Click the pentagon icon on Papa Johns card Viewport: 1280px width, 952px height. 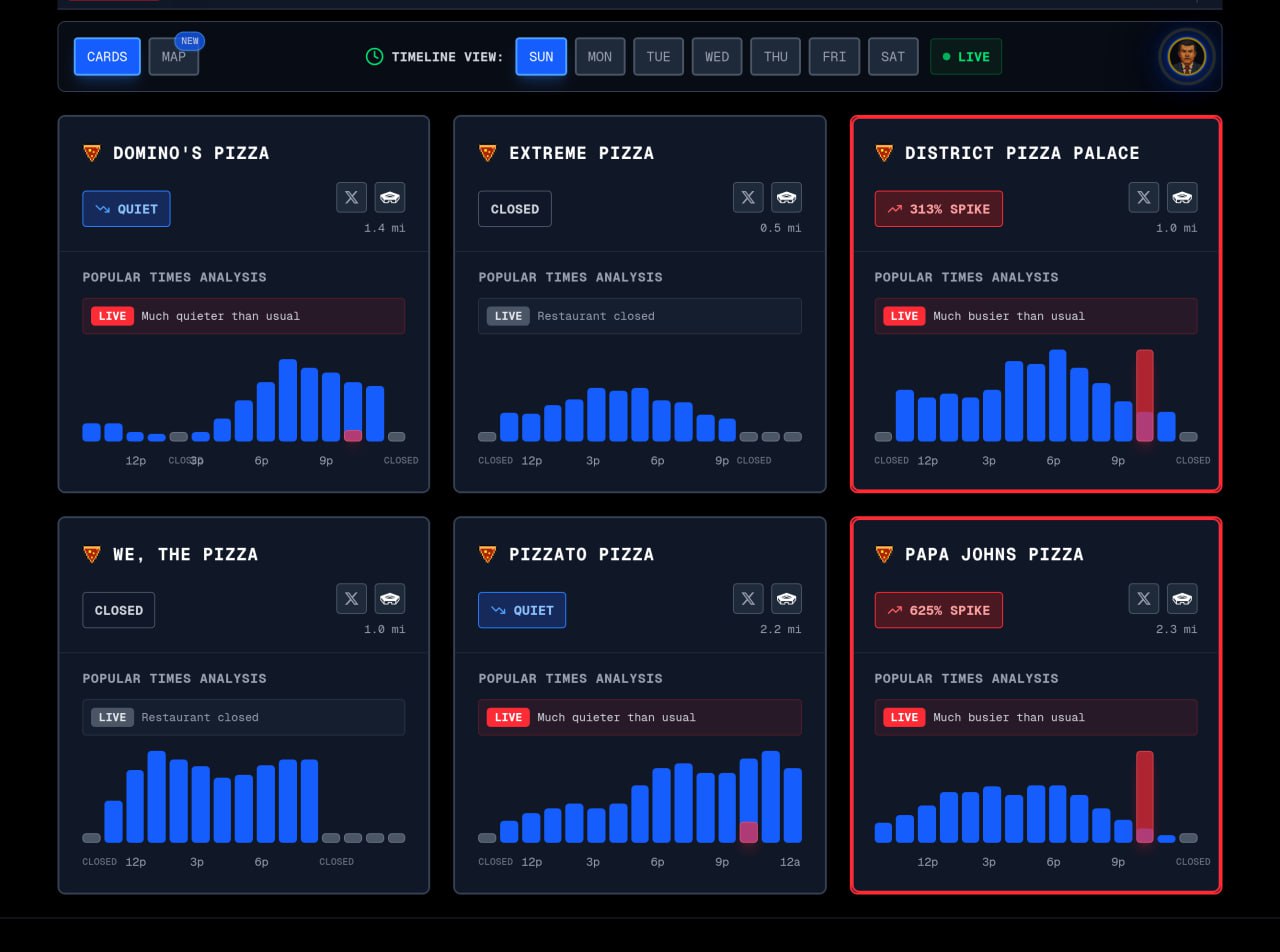(x=1182, y=598)
